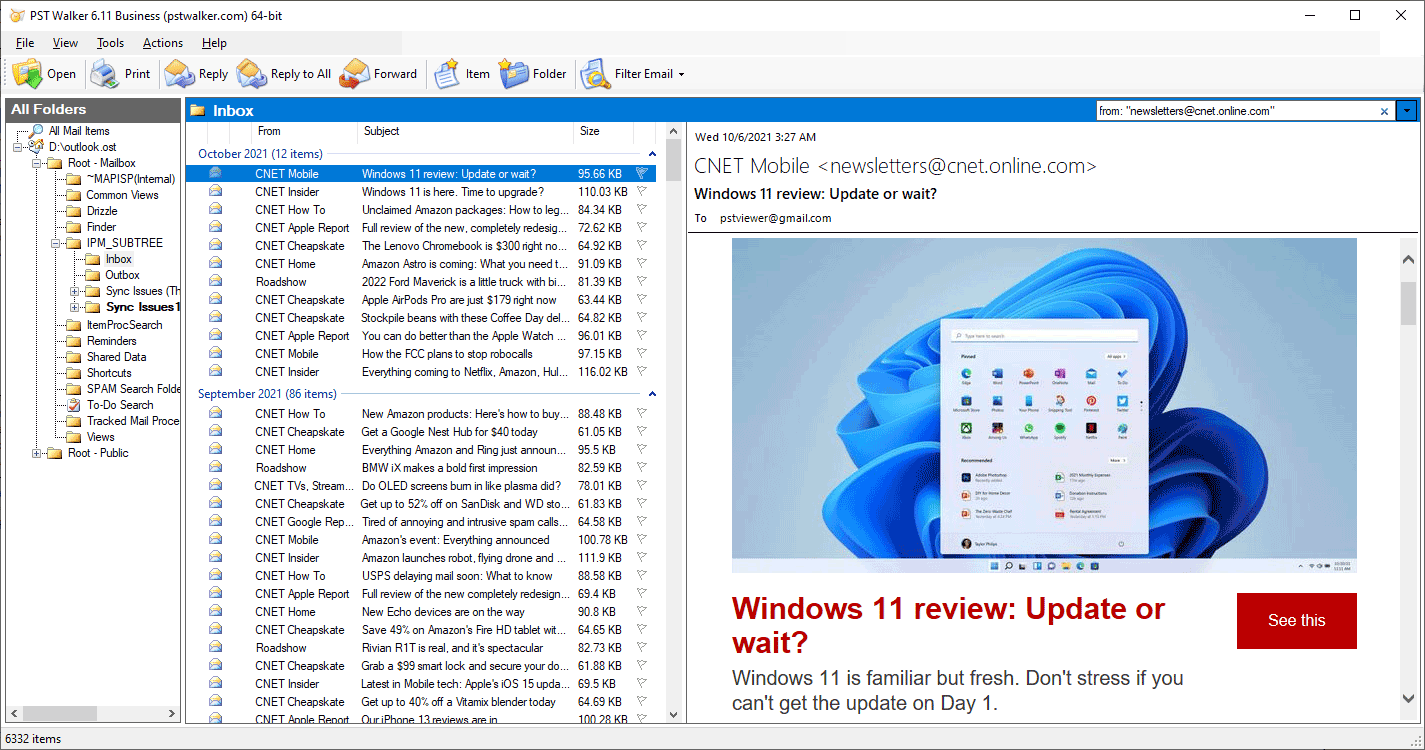Click the Reply envelope icon
Viewport: 1425px width, 750px height.
coord(179,74)
